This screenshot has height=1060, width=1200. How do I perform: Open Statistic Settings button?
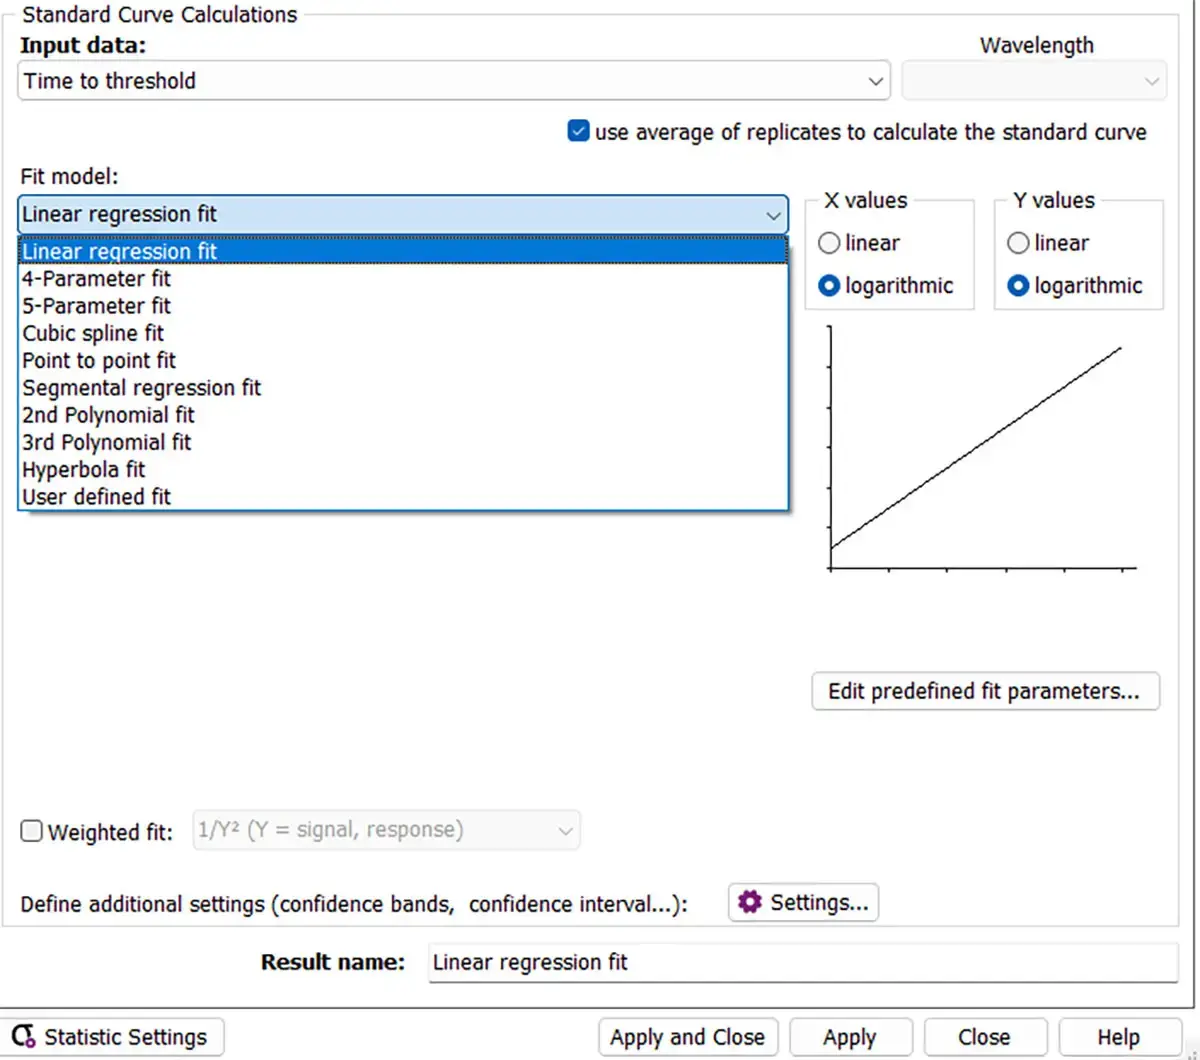pos(112,1037)
